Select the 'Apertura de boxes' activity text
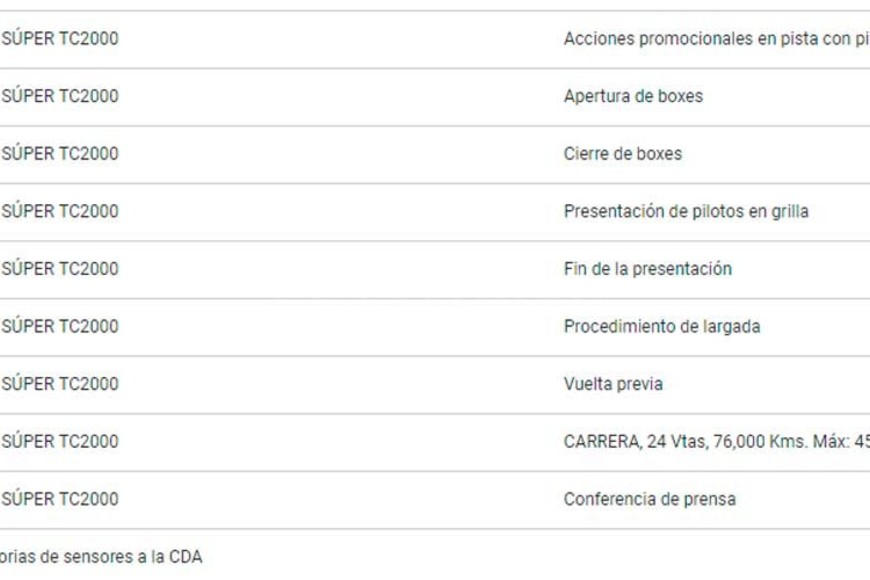Viewport: 870px width, 580px height. [x=633, y=97]
